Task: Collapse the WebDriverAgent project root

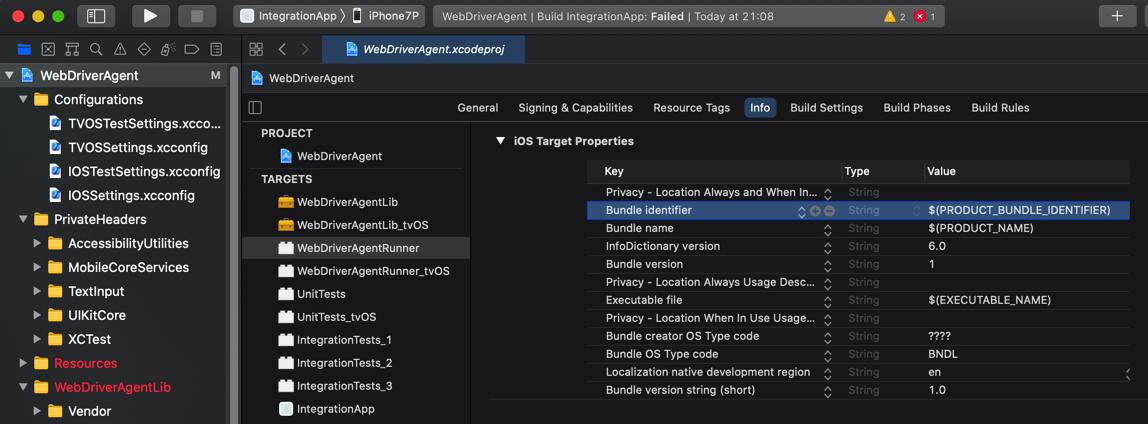Action: 10,75
